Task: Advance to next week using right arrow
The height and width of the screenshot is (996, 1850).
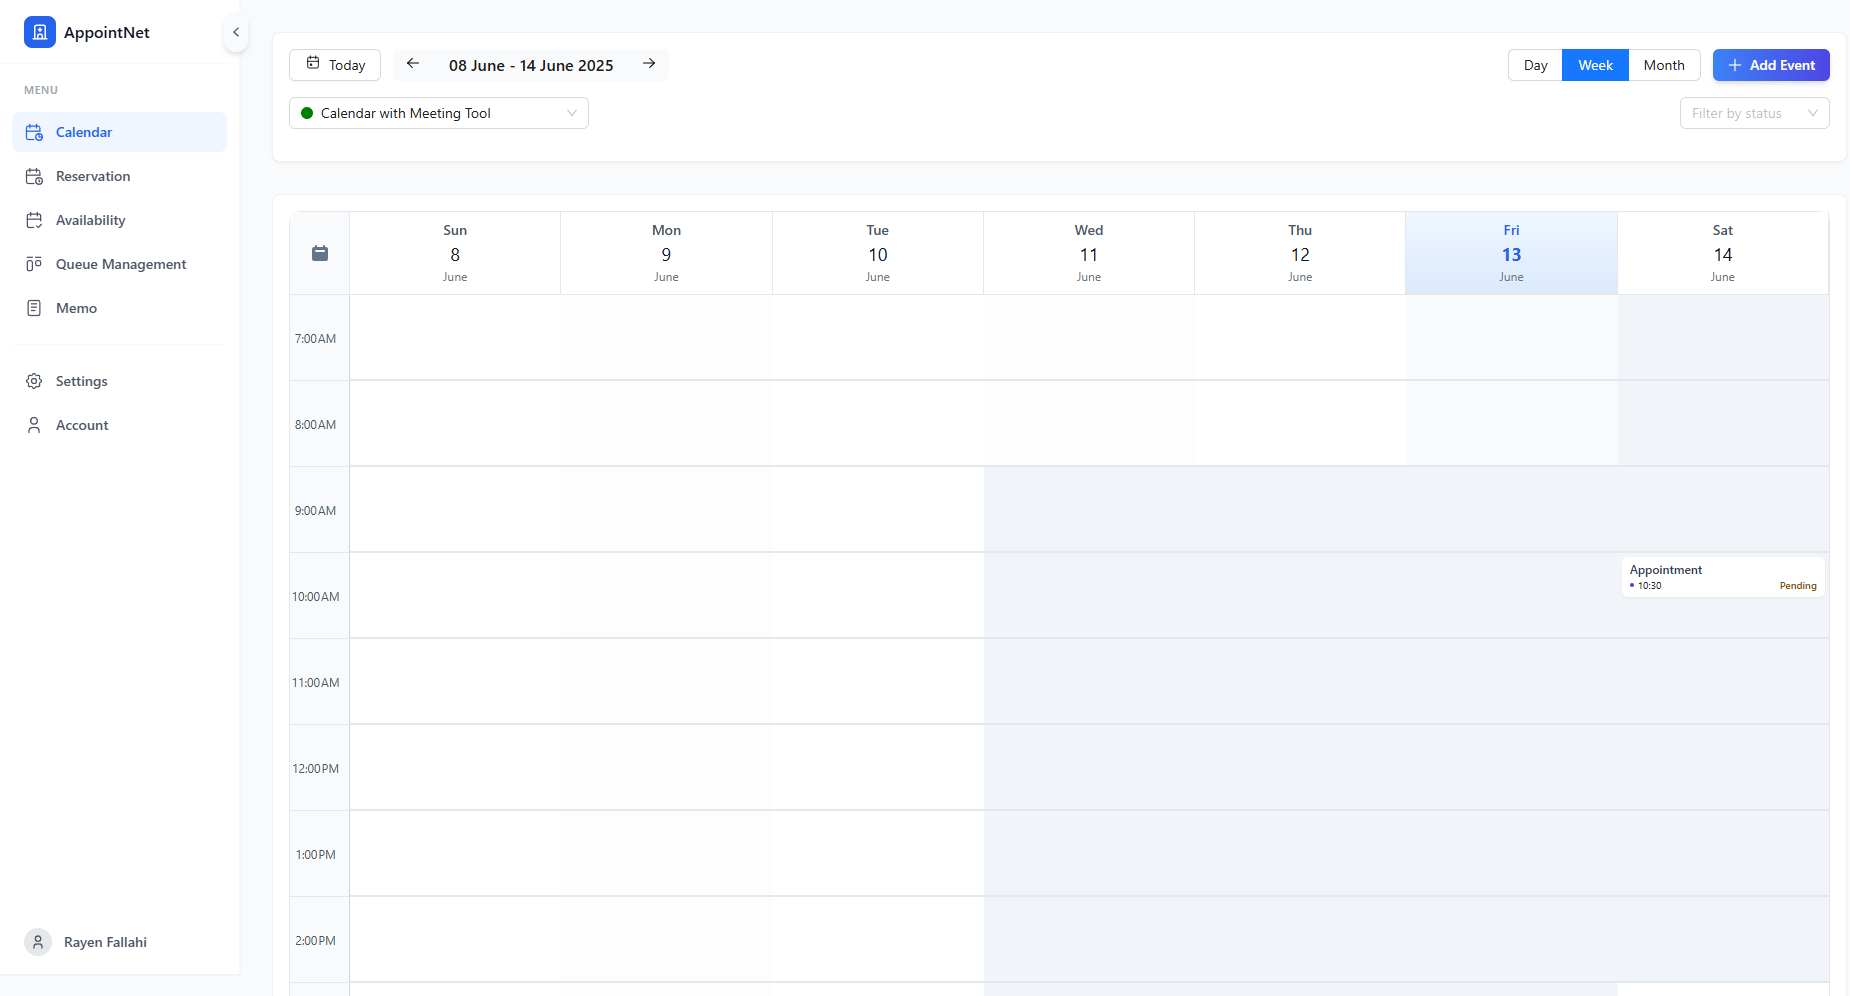Action: (649, 64)
